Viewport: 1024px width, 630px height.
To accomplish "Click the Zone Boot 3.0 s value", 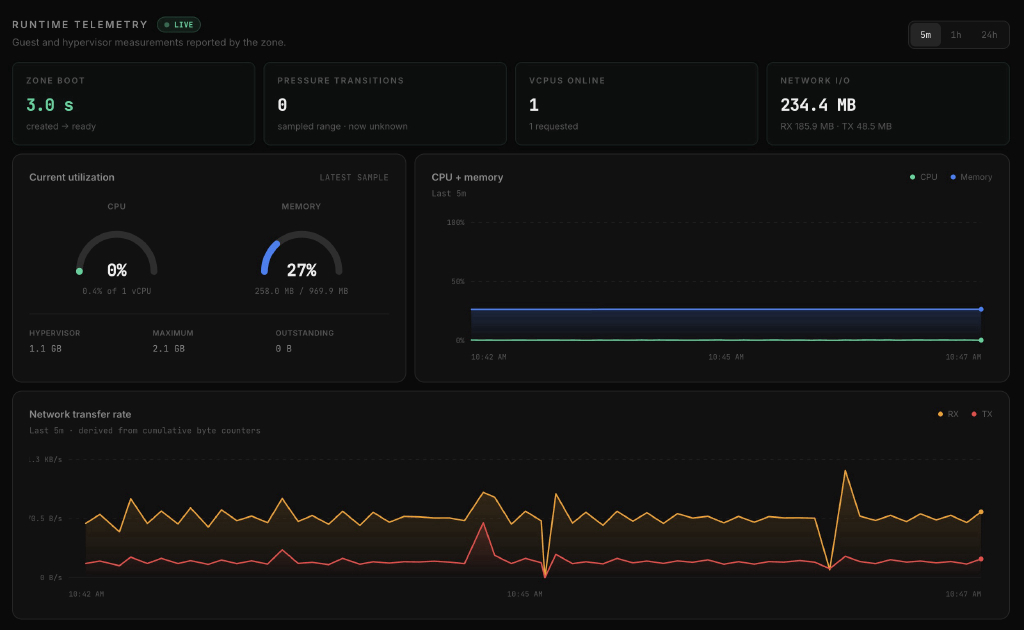I will (x=50, y=105).
